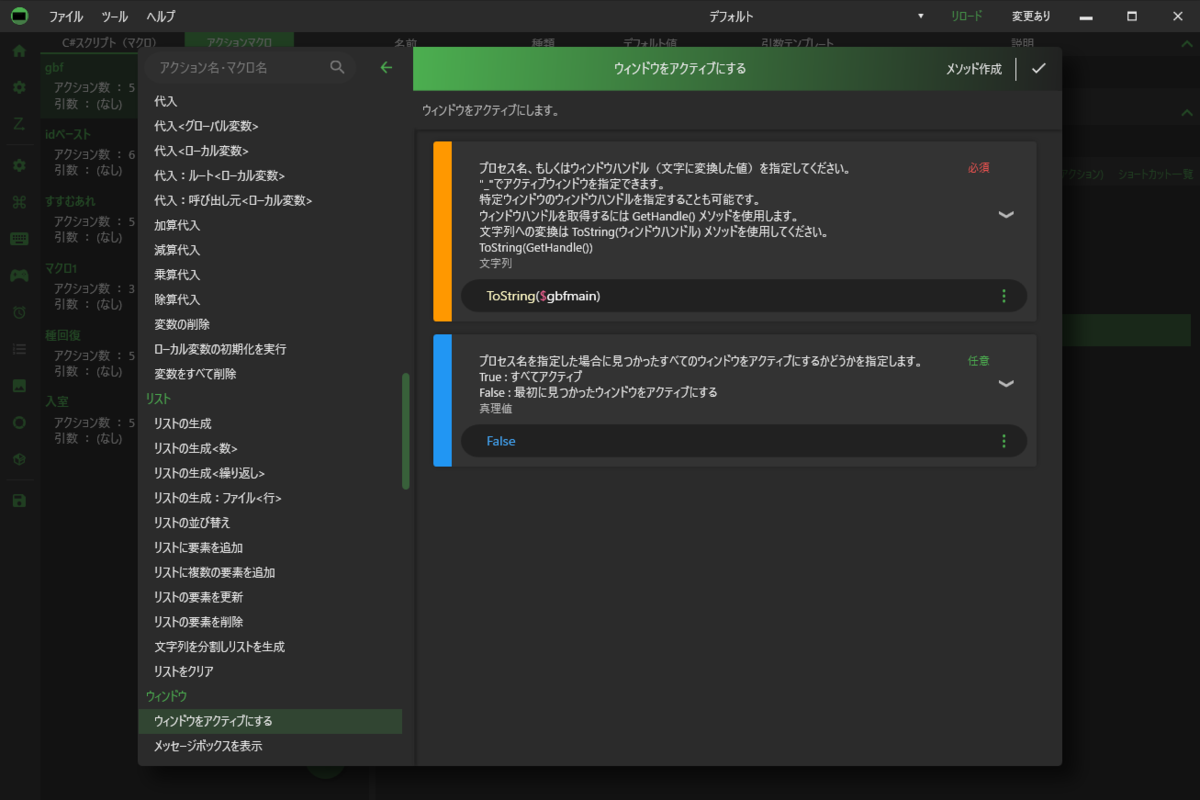Image resolution: width=1200 pixels, height=800 pixels.
Task: Click the action list vertical scrollbar
Action: [x=405, y=431]
